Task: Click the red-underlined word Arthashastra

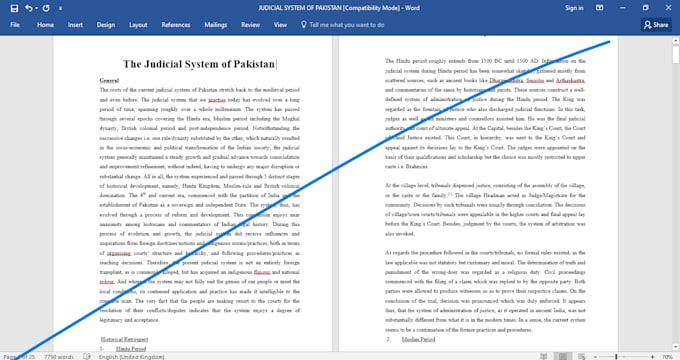Action: [570, 80]
